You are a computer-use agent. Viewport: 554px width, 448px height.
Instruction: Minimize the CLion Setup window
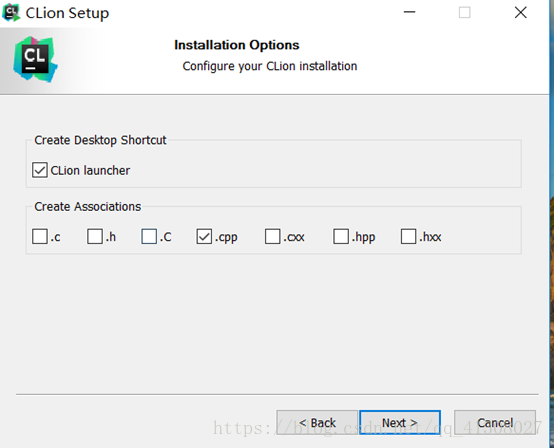409,12
